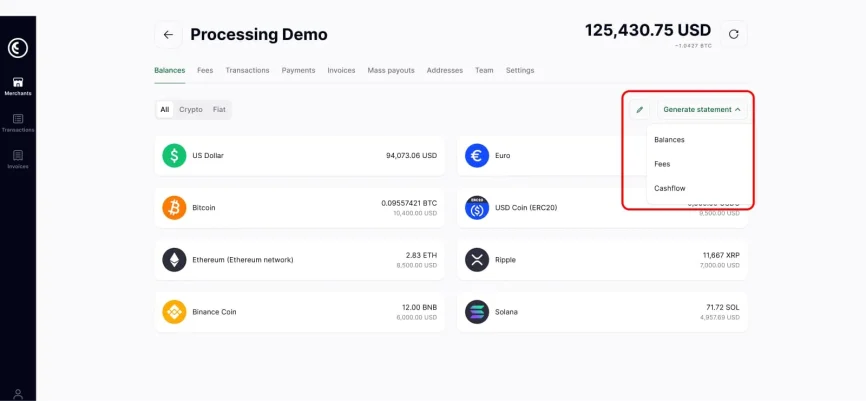Open the Merchants sidebar section
The image size is (866, 401).
point(18,87)
